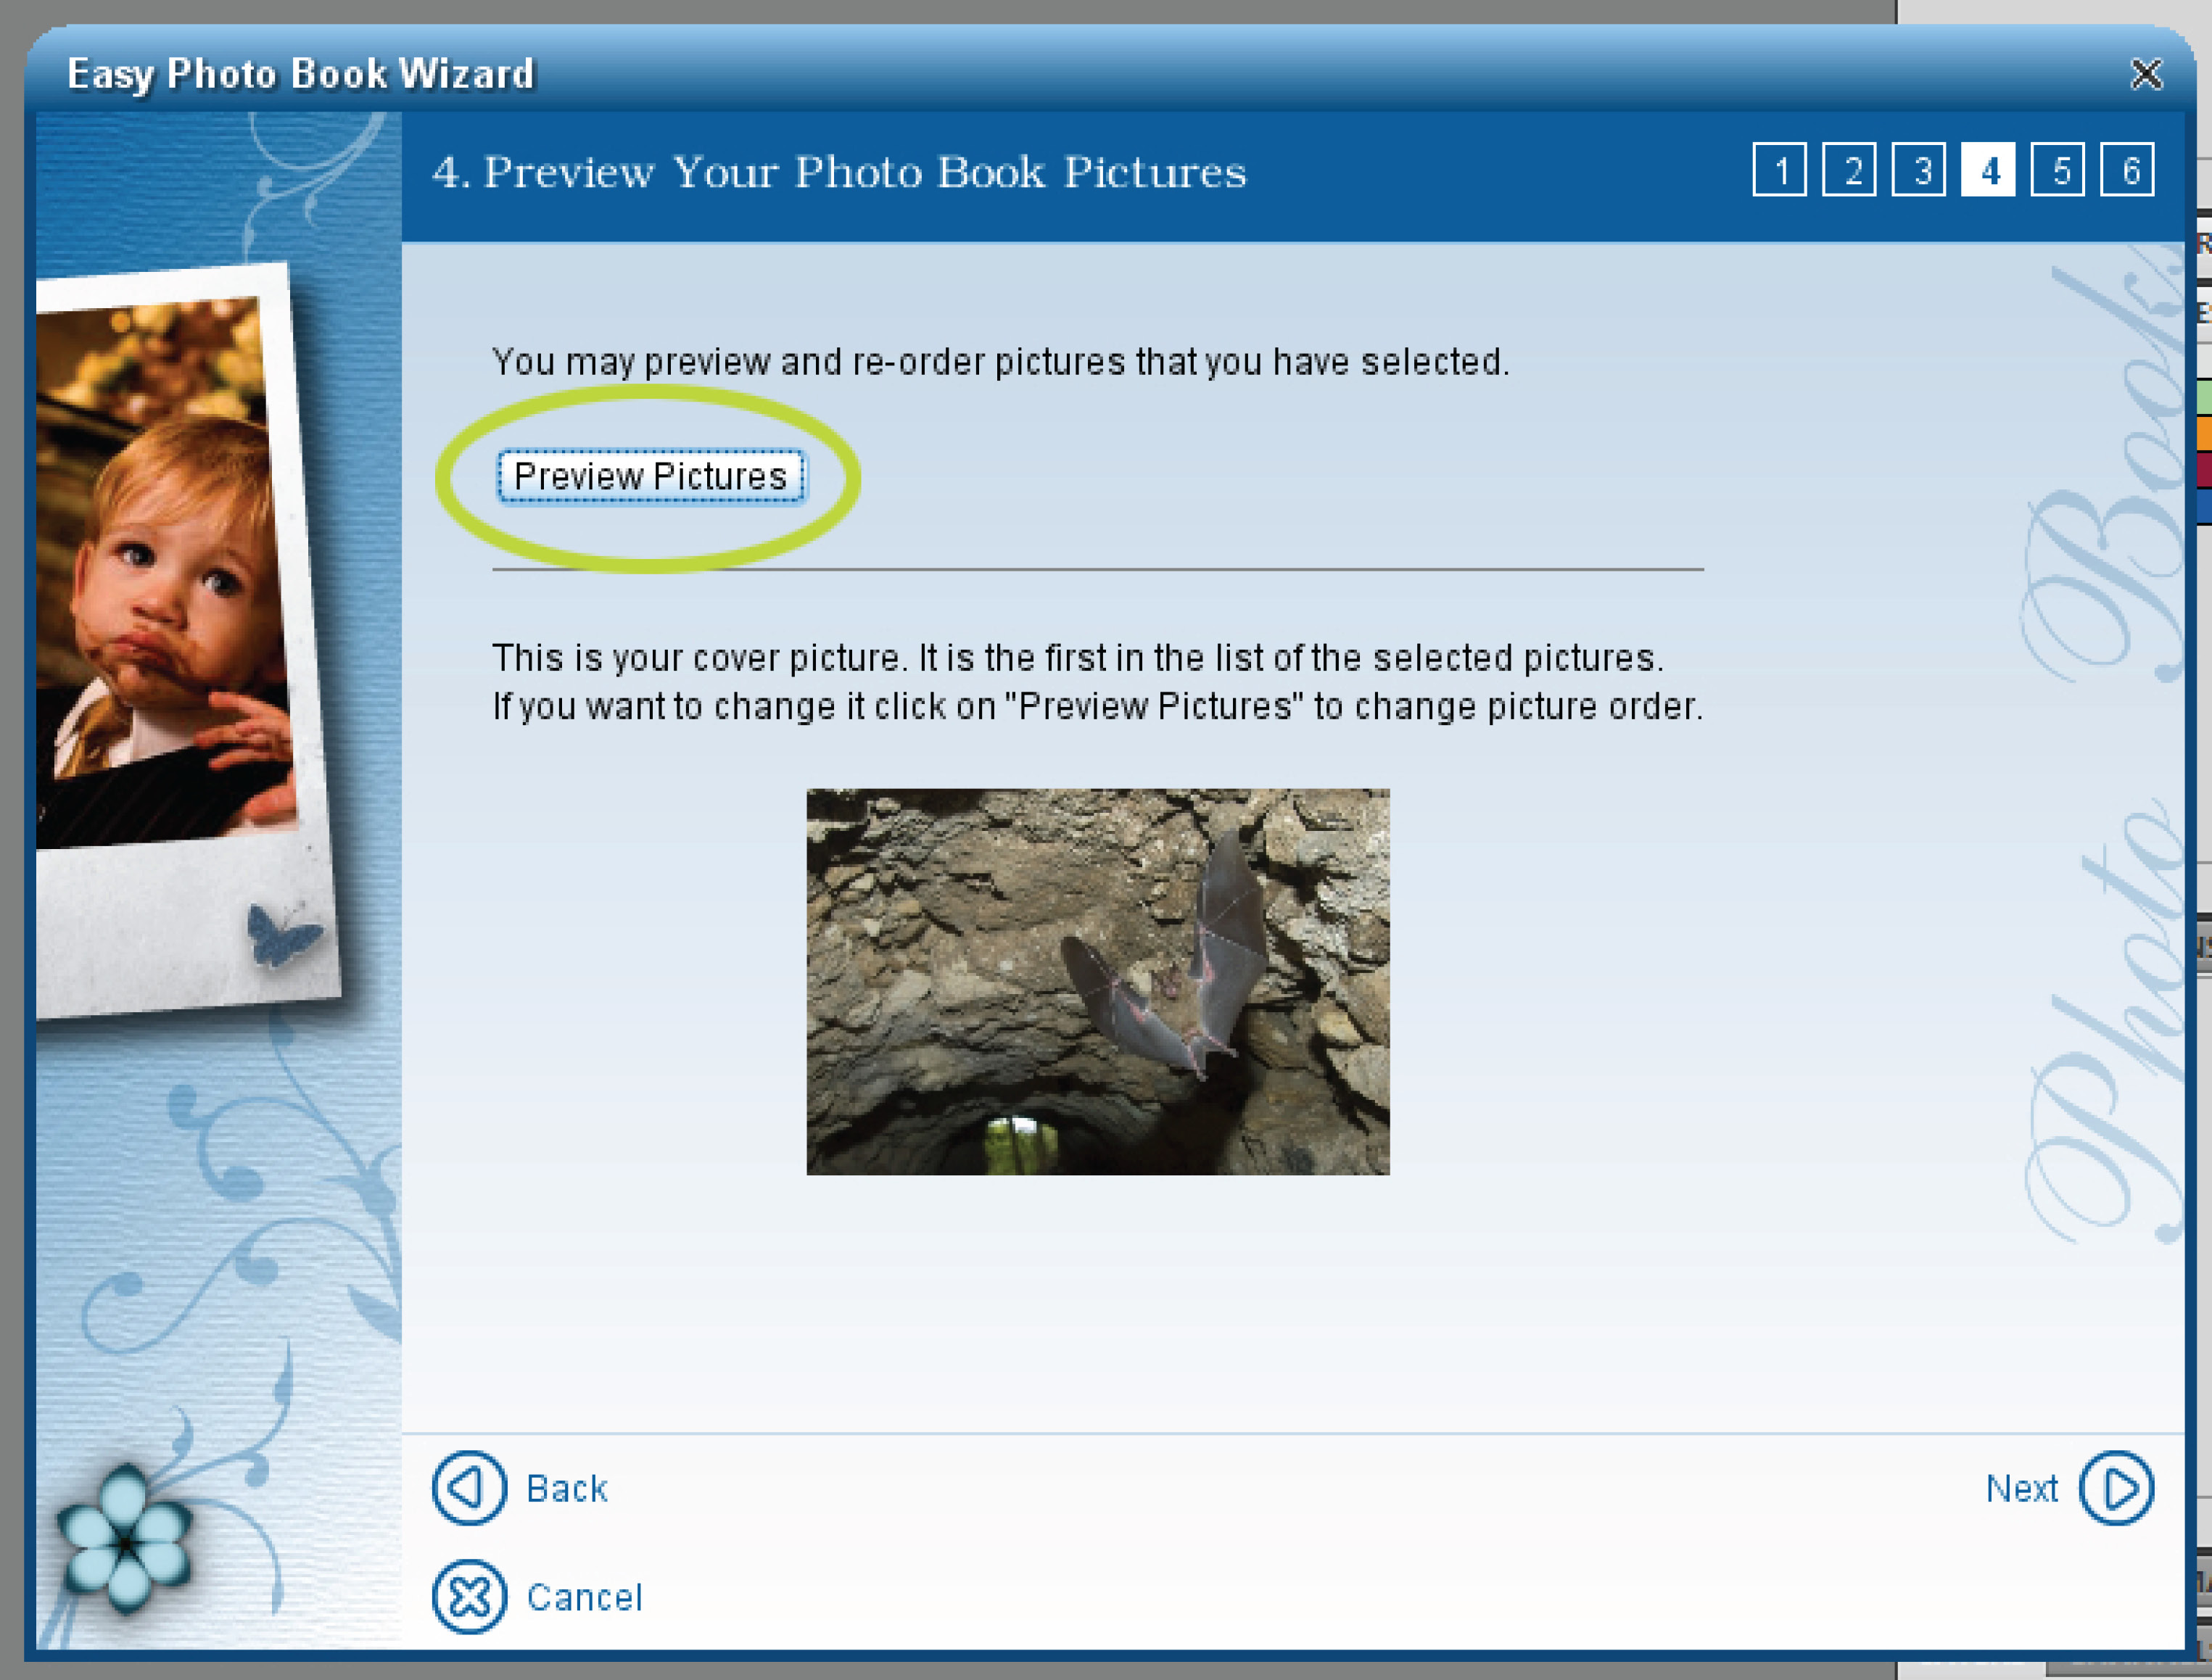
Task: Click the Cancel text link
Action: pos(585,1597)
